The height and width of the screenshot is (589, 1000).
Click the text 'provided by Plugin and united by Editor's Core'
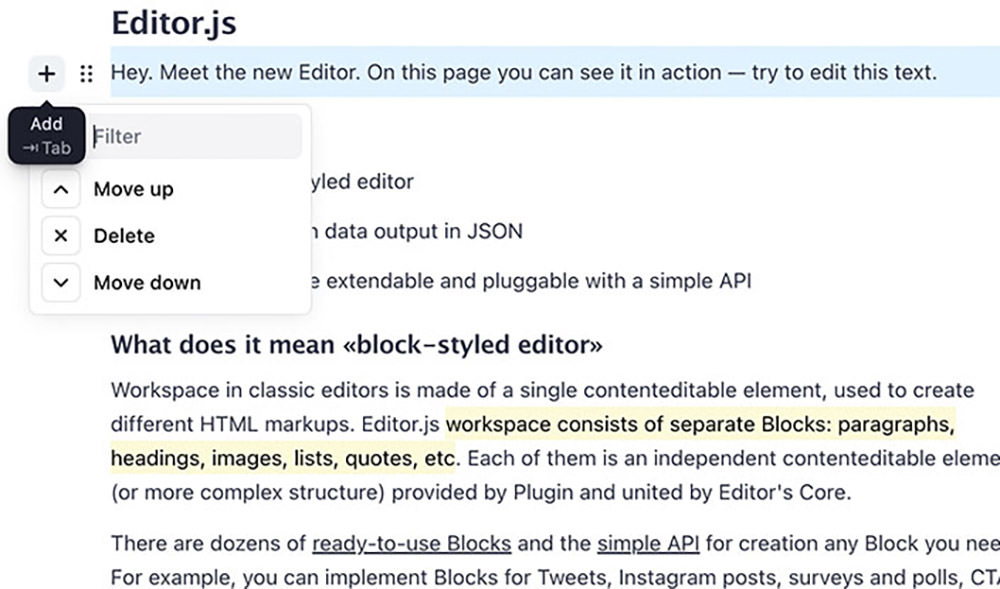pos(621,493)
